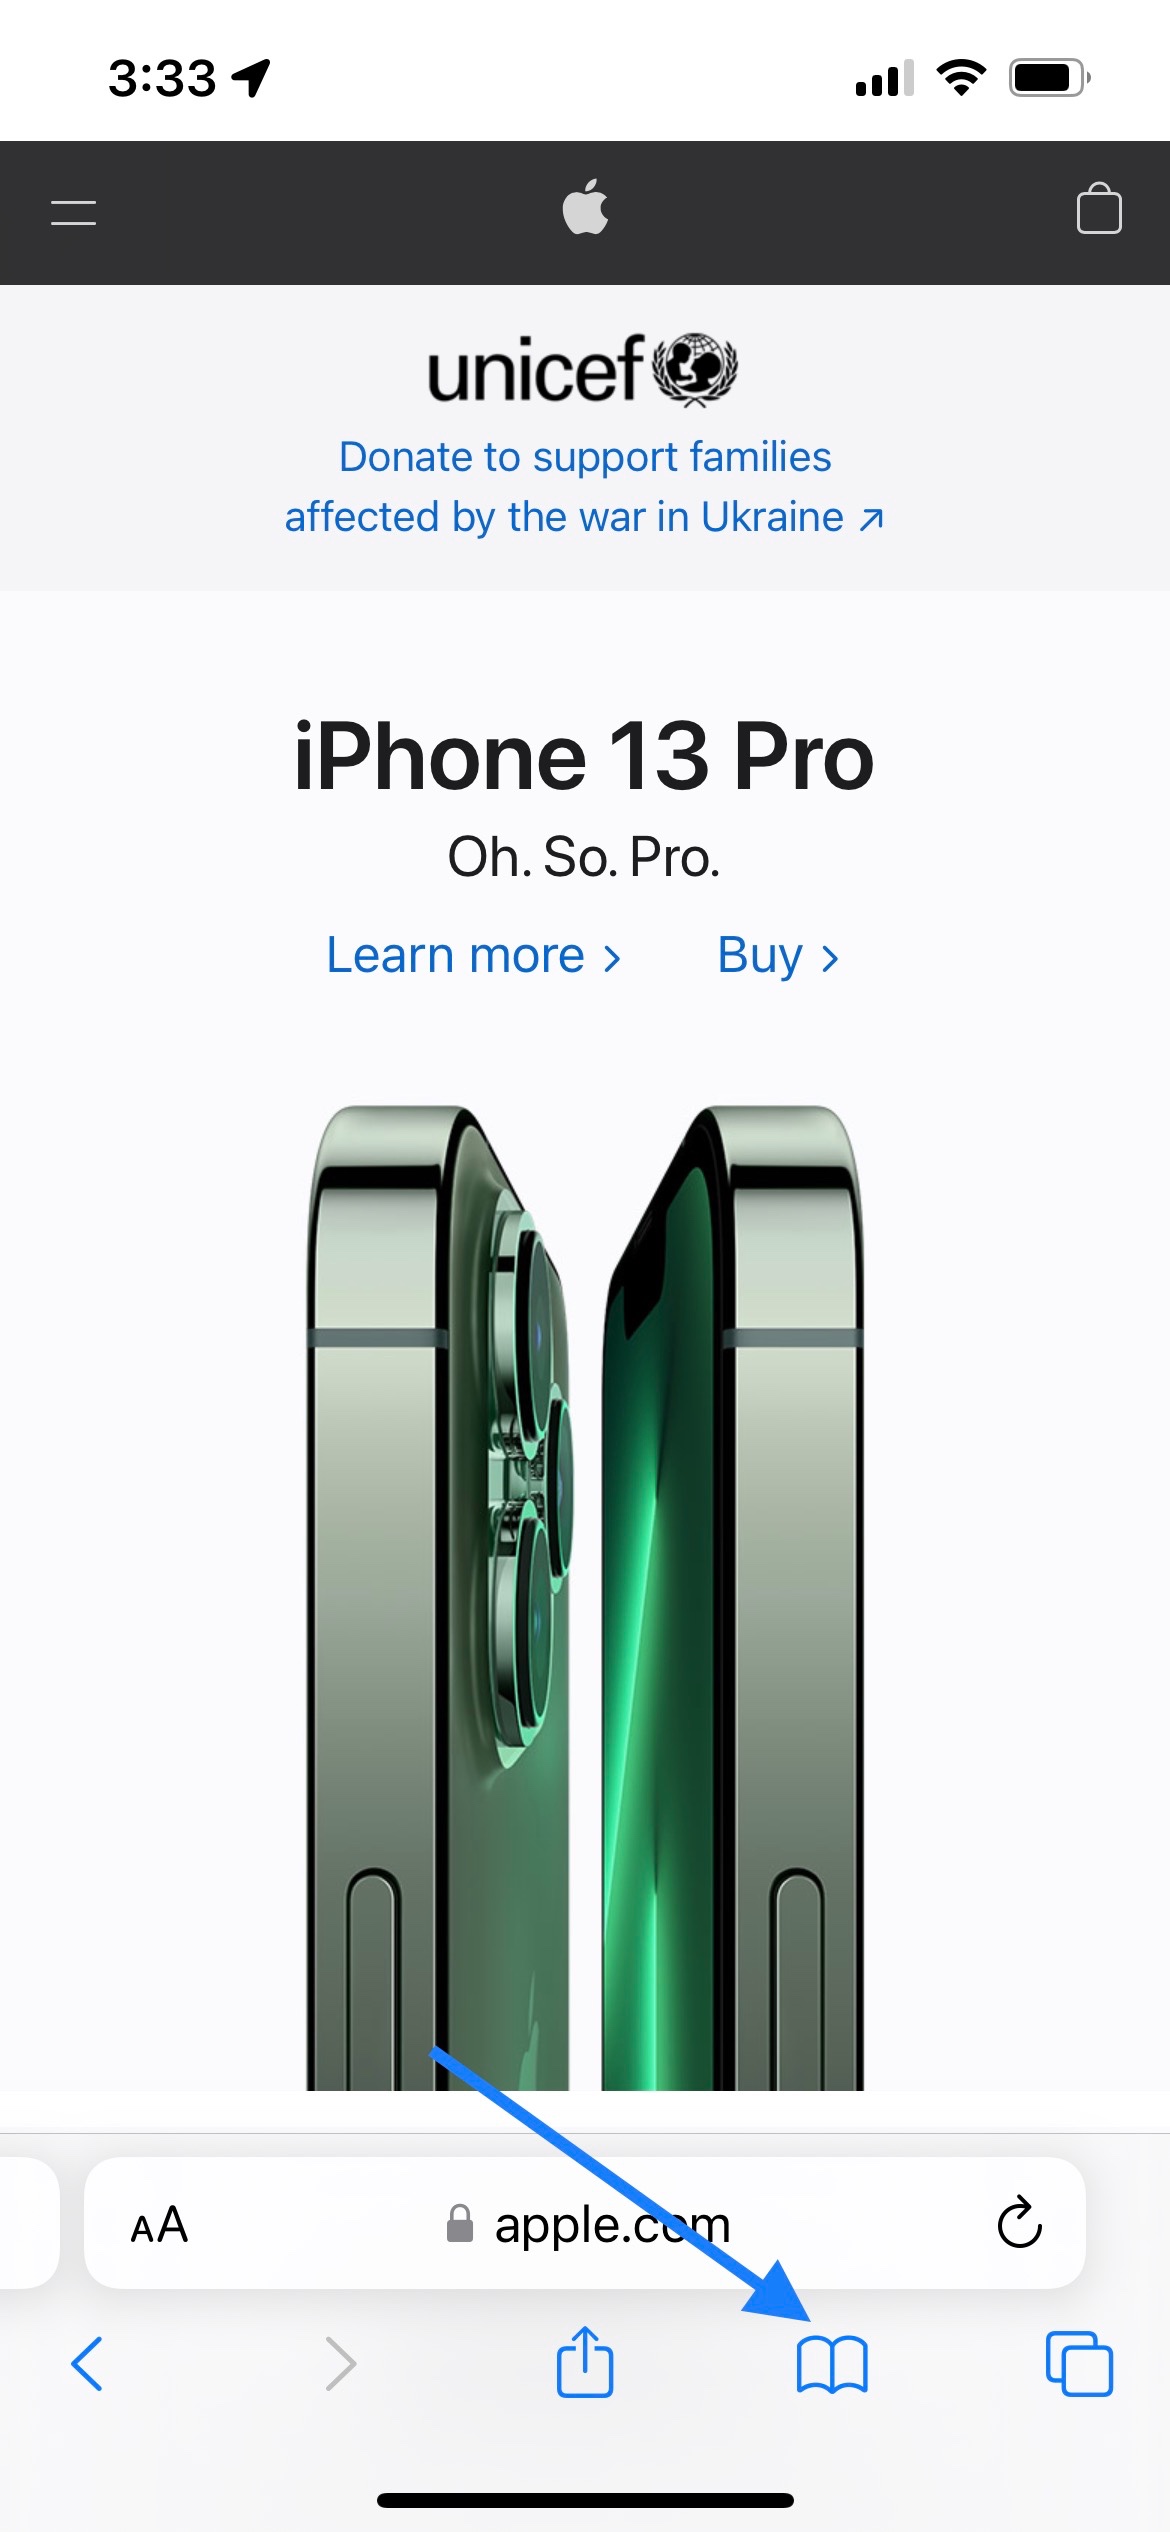
Task: Reload the page with refresh icon
Action: (x=1019, y=2222)
